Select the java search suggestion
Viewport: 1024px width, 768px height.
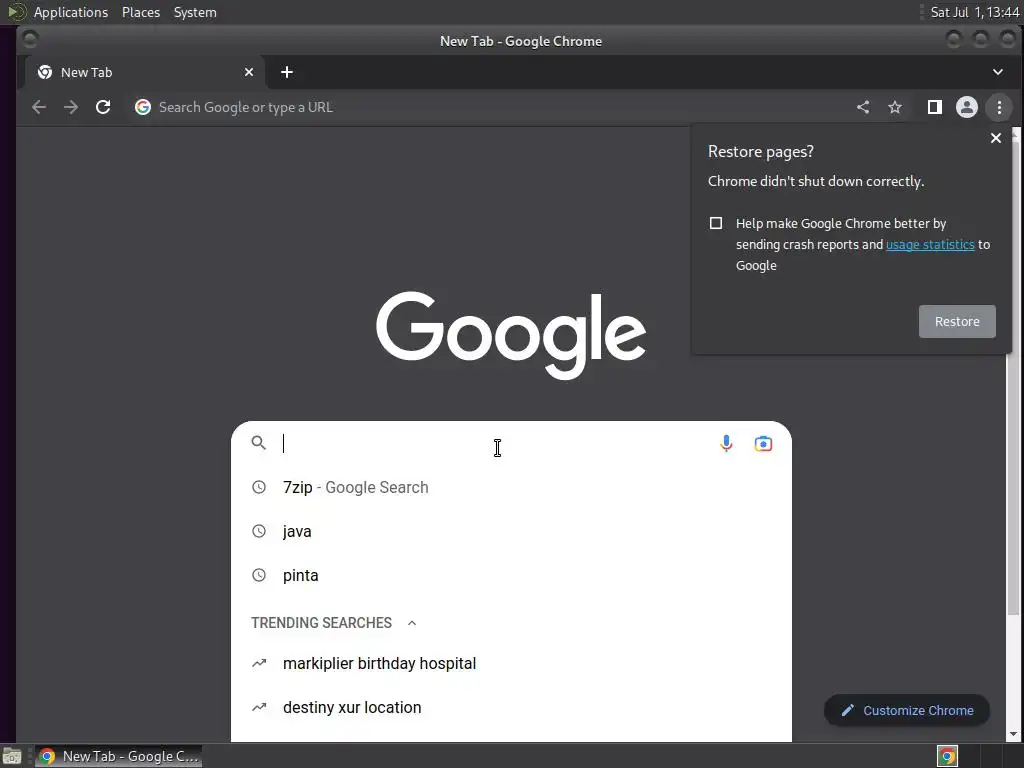[511, 531]
